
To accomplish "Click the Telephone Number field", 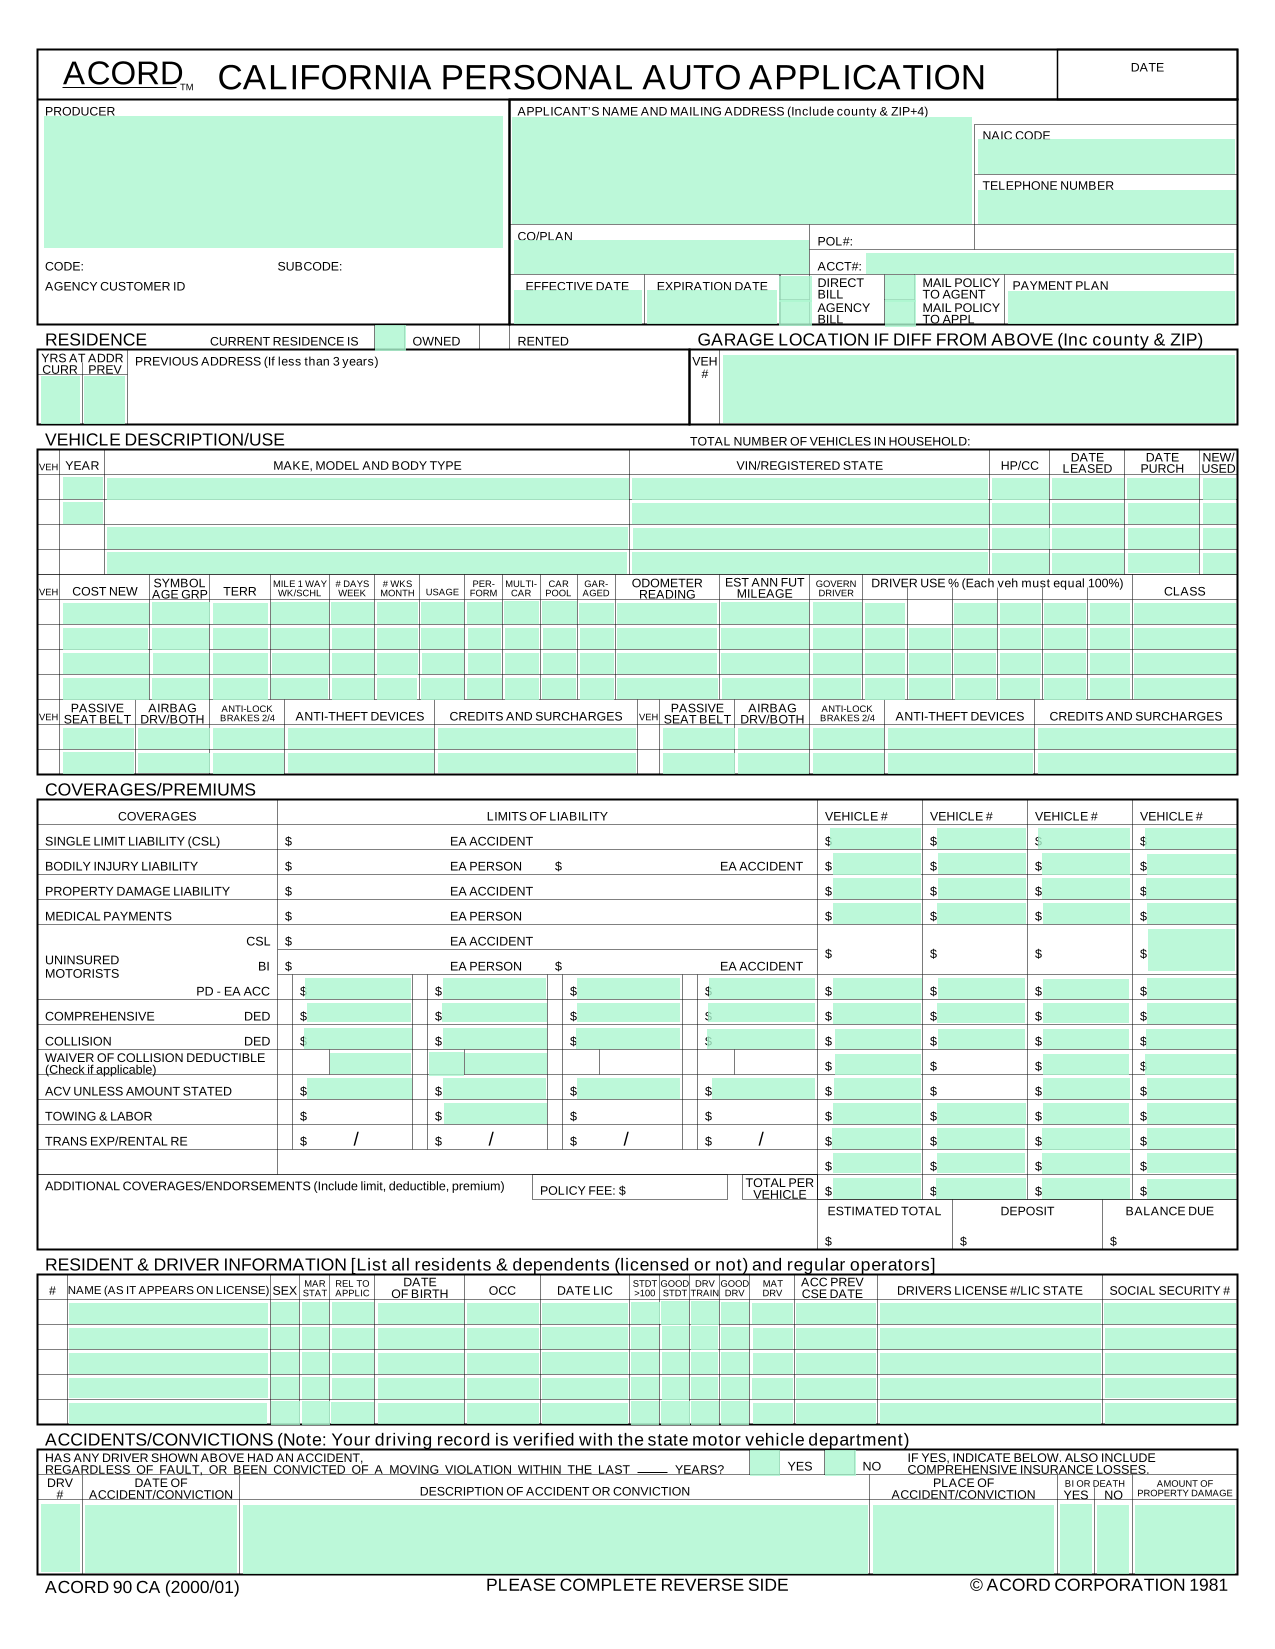I will [1107, 207].
